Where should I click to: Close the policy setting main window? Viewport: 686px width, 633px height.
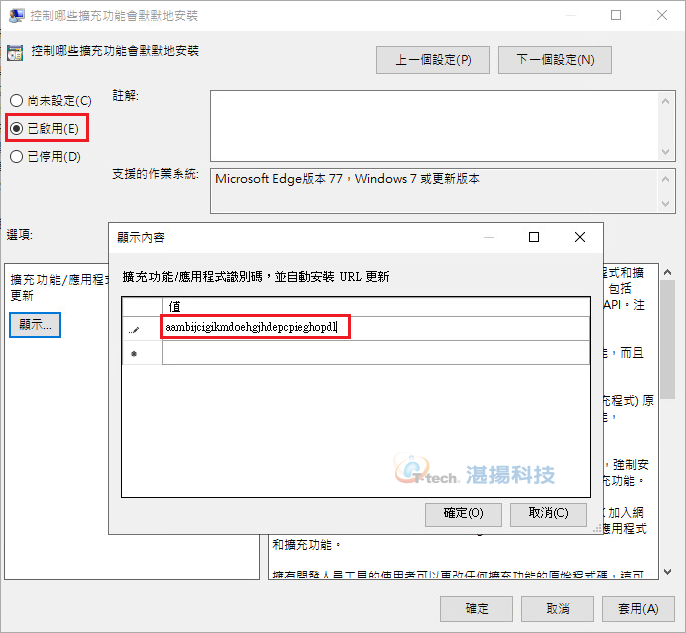click(x=662, y=15)
